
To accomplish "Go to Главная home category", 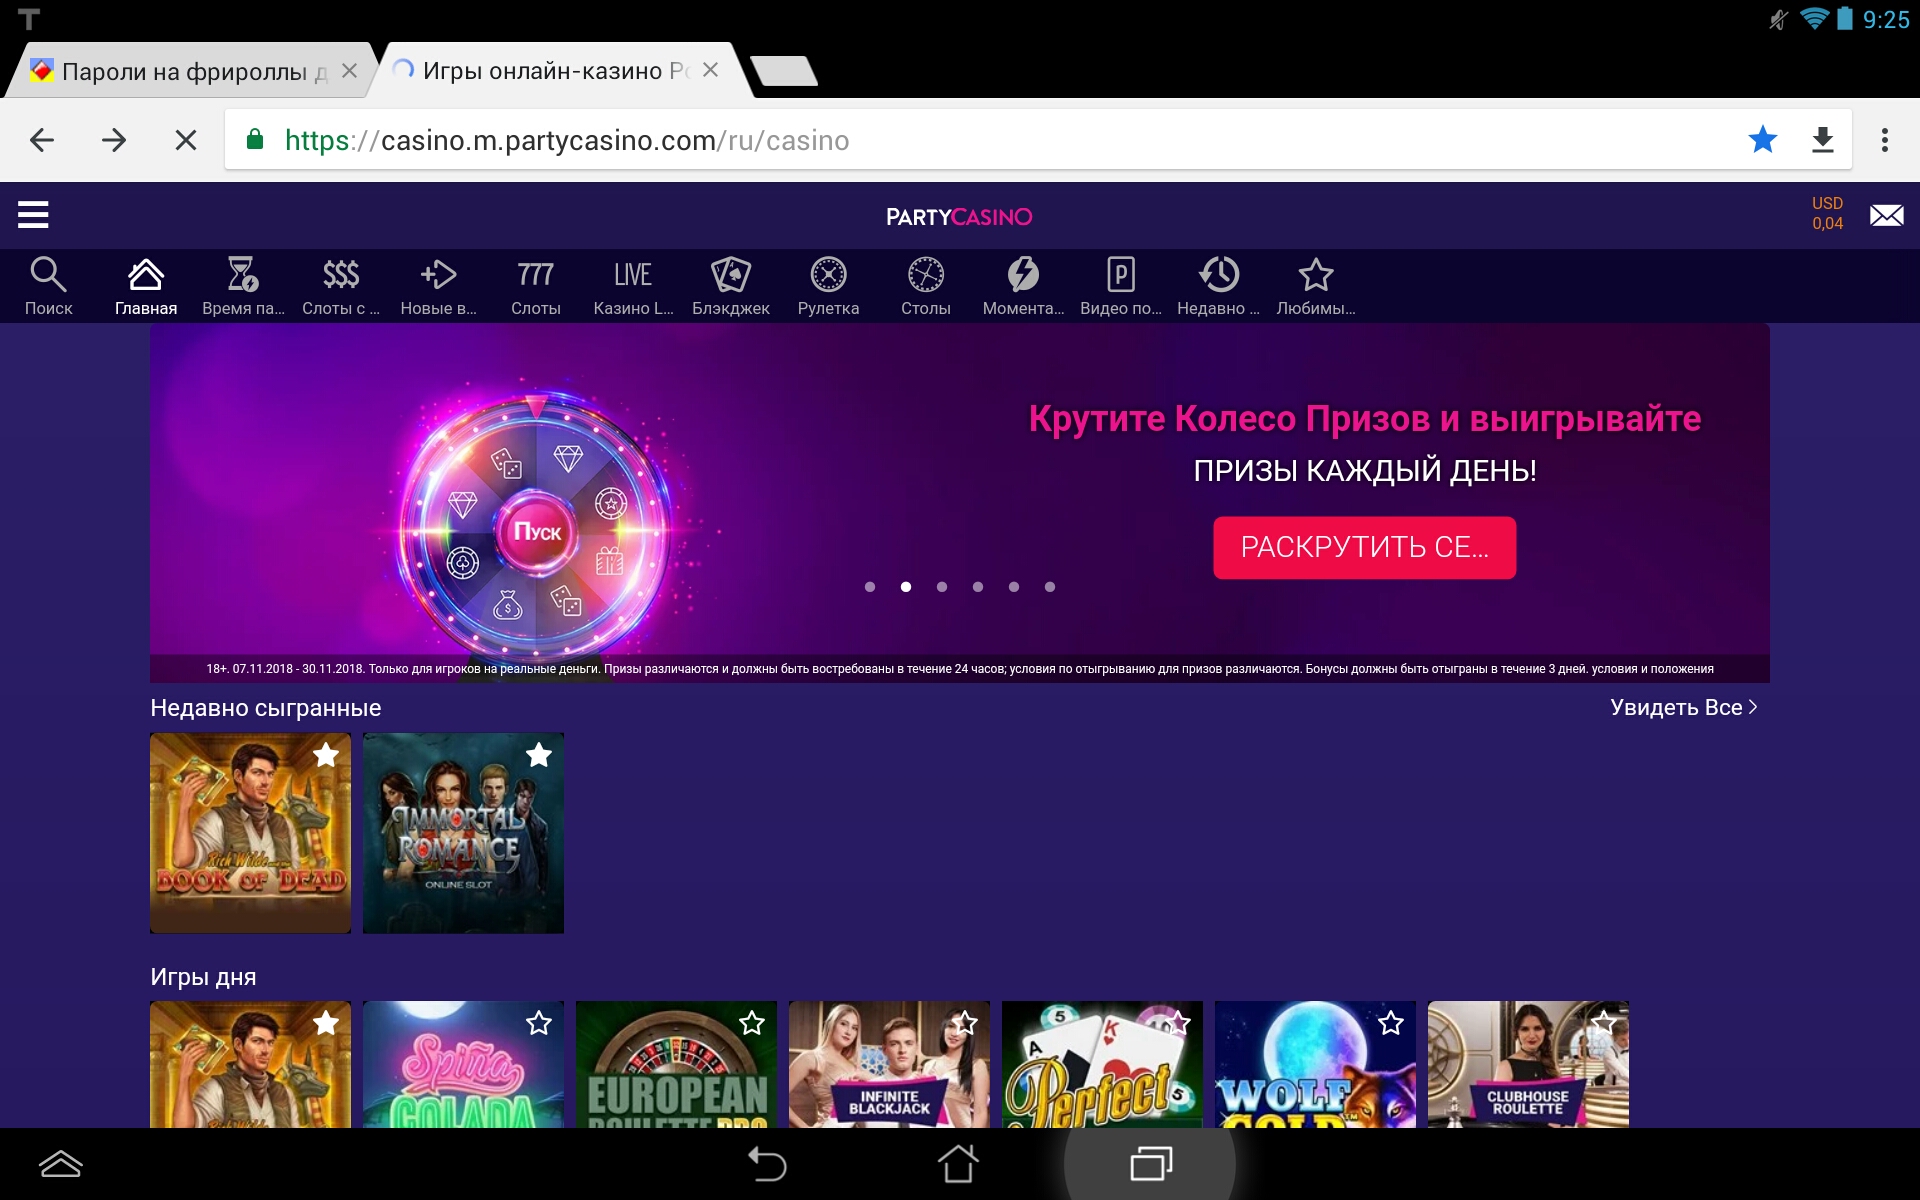I will [146, 286].
